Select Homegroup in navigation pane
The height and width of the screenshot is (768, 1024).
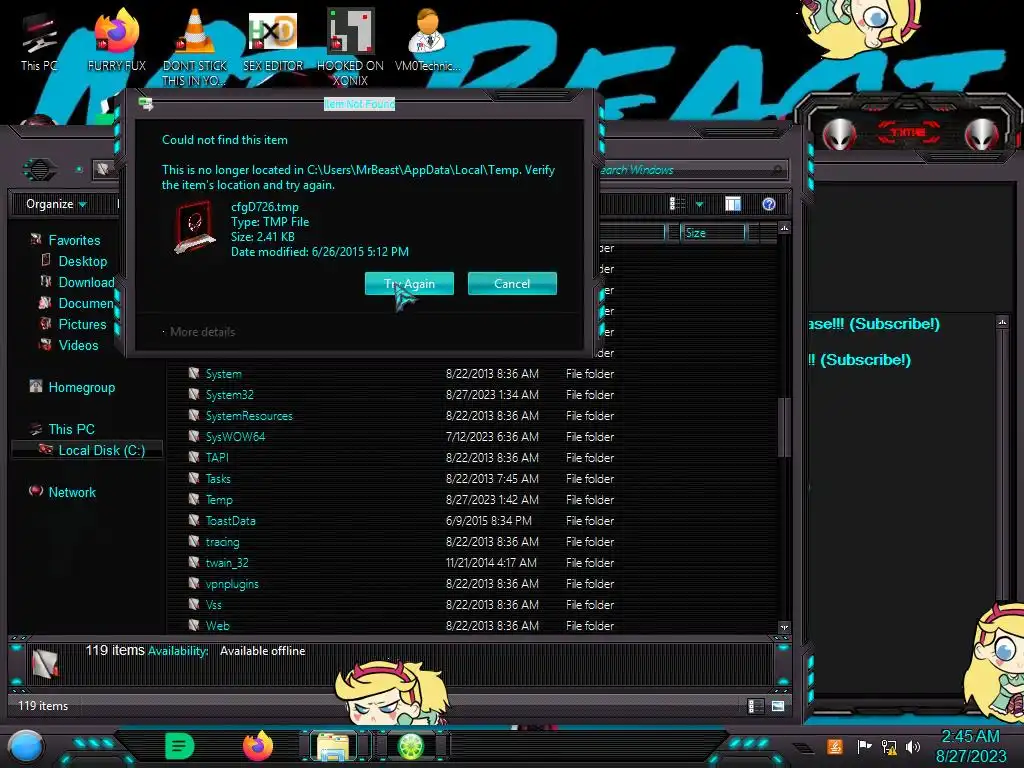(x=81, y=387)
